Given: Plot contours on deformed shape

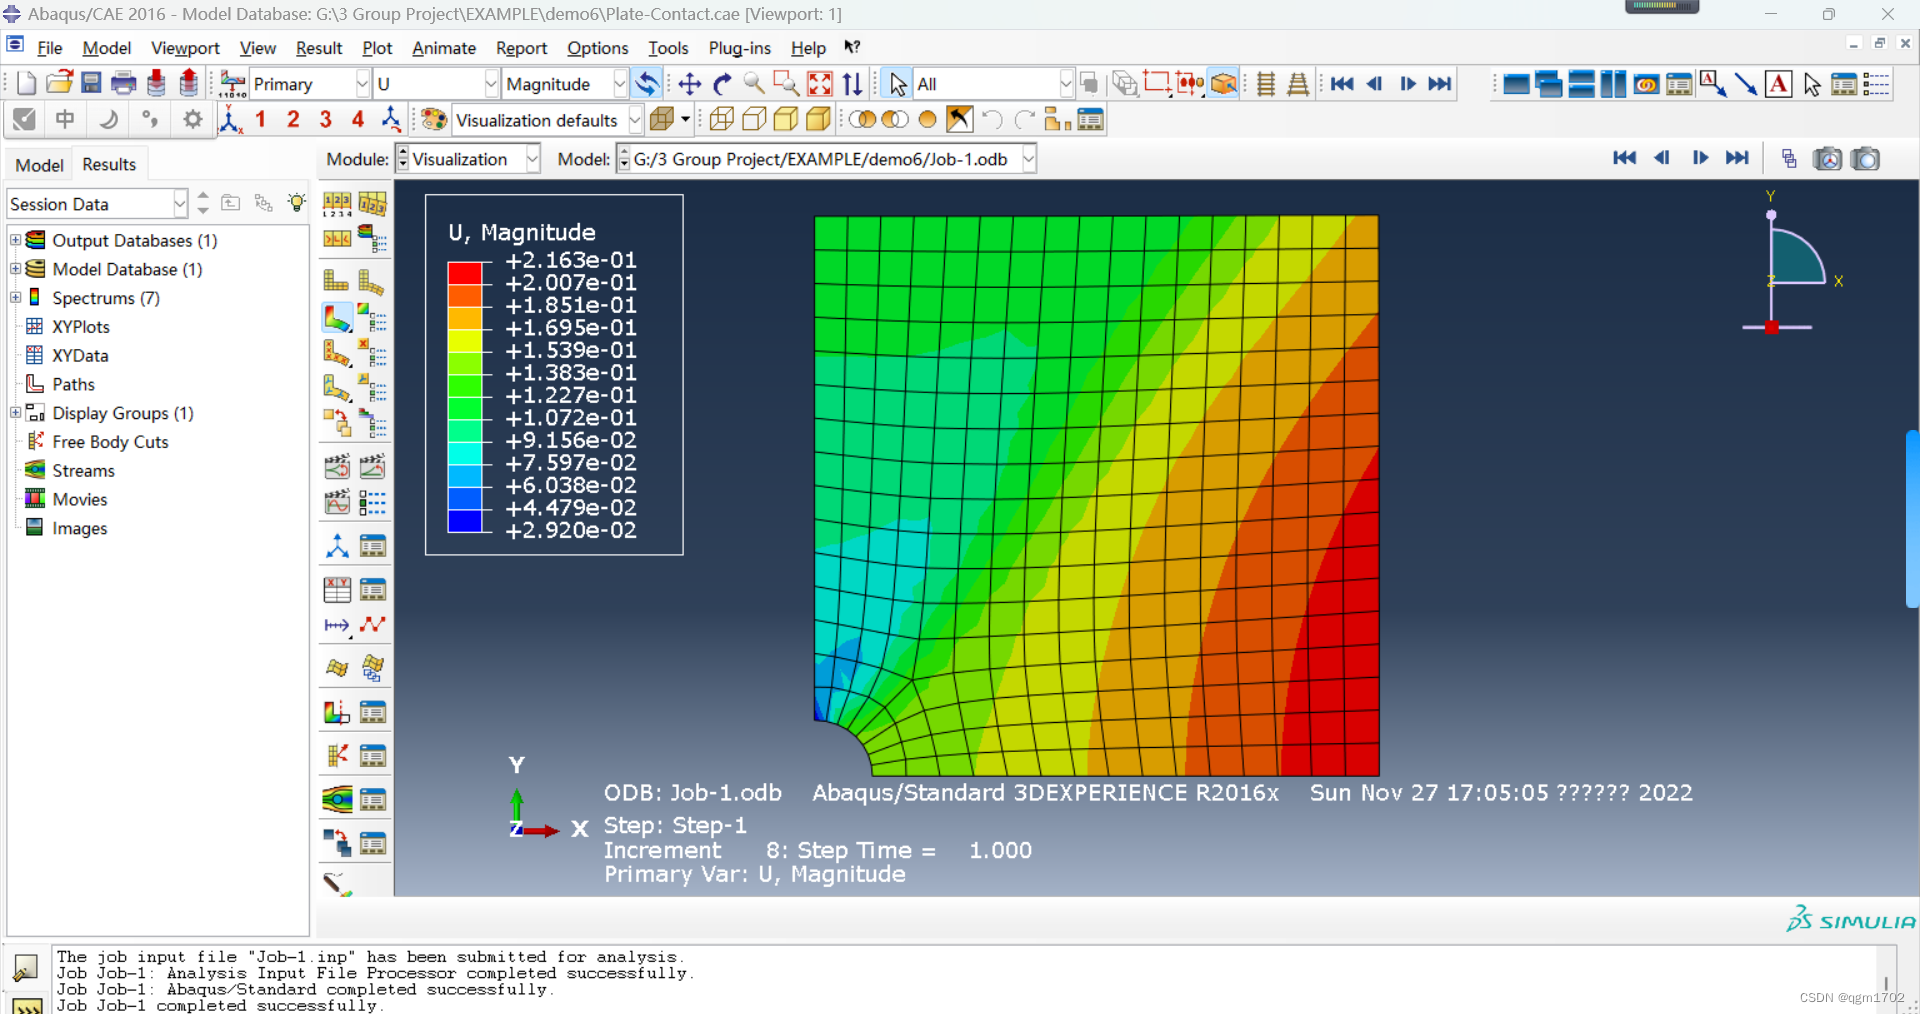Looking at the screenshot, I should (337, 318).
